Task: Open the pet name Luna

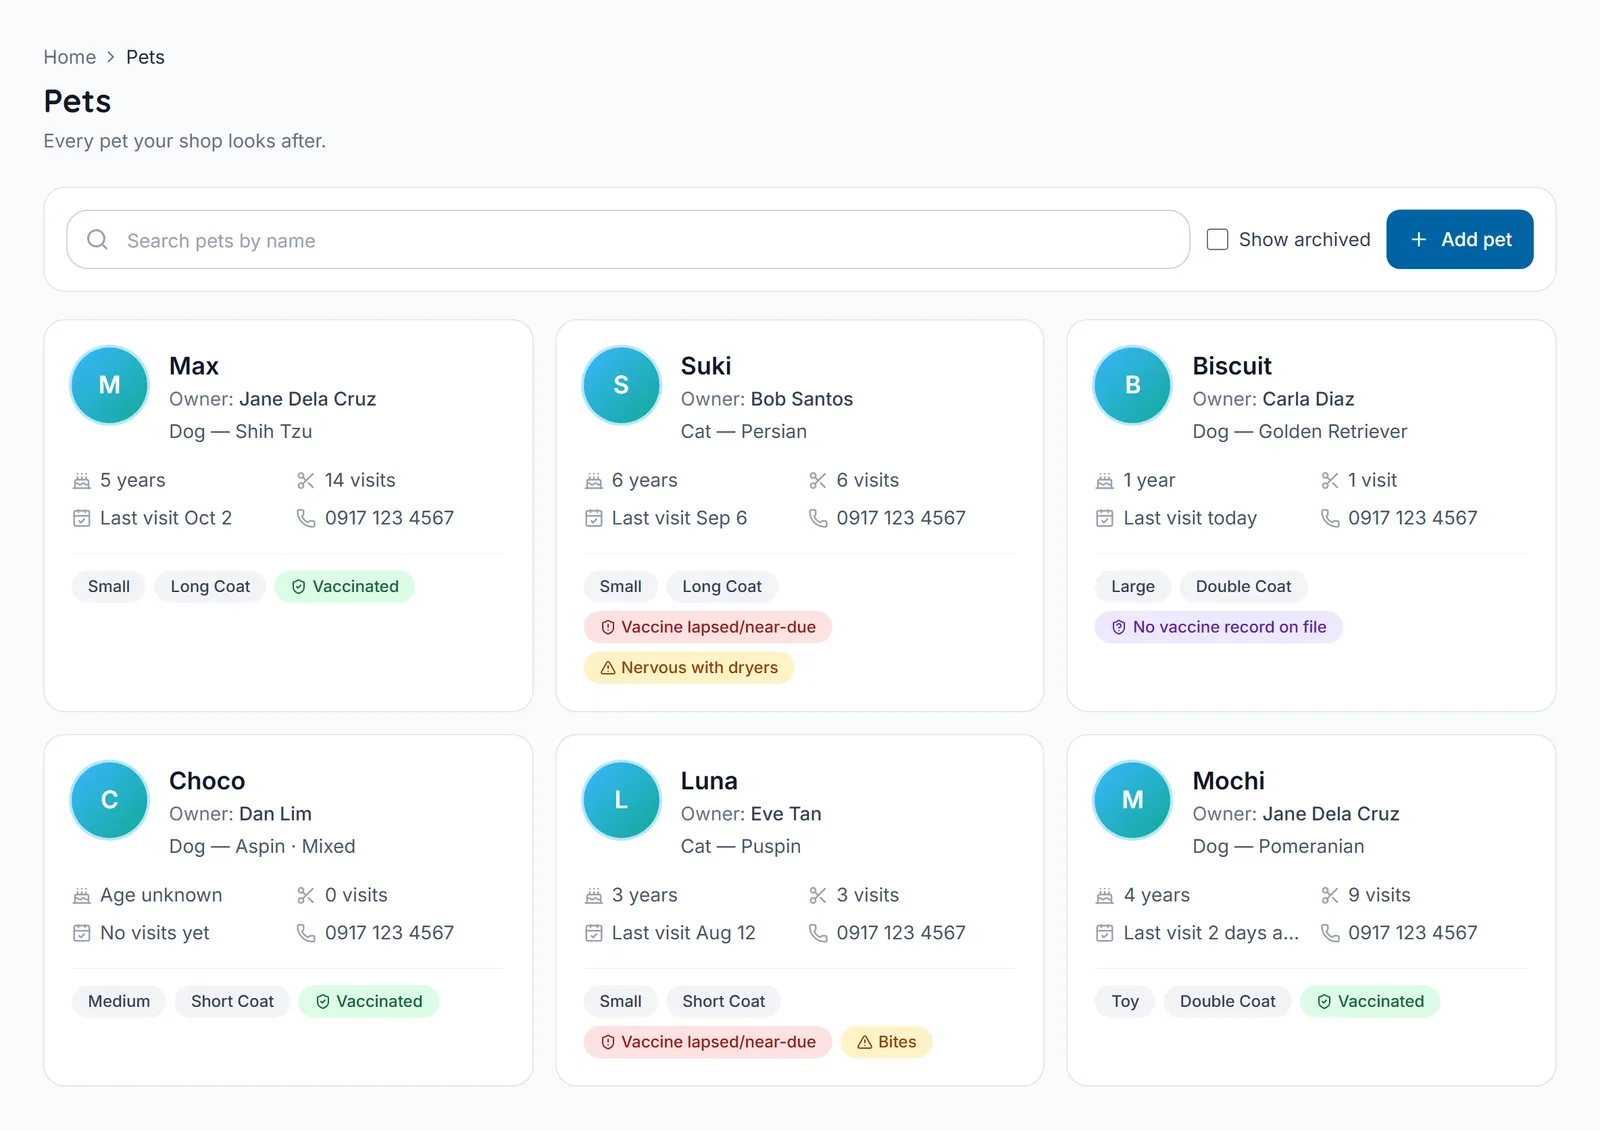Action: click(x=709, y=781)
